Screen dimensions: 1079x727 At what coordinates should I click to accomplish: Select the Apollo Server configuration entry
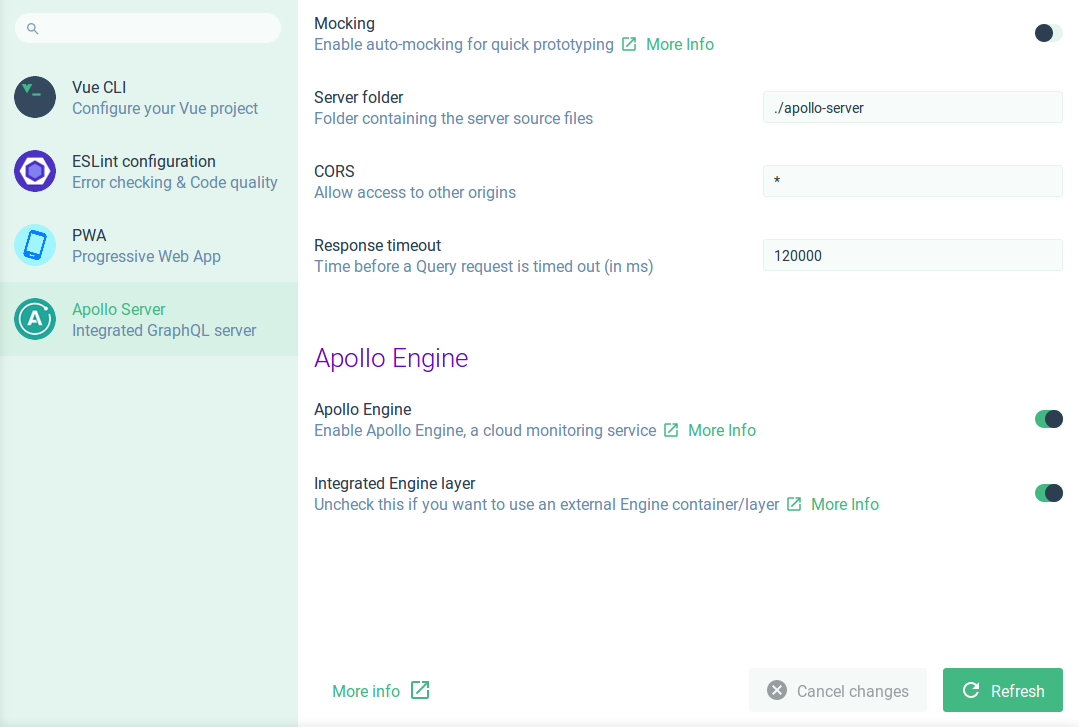click(149, 319)
